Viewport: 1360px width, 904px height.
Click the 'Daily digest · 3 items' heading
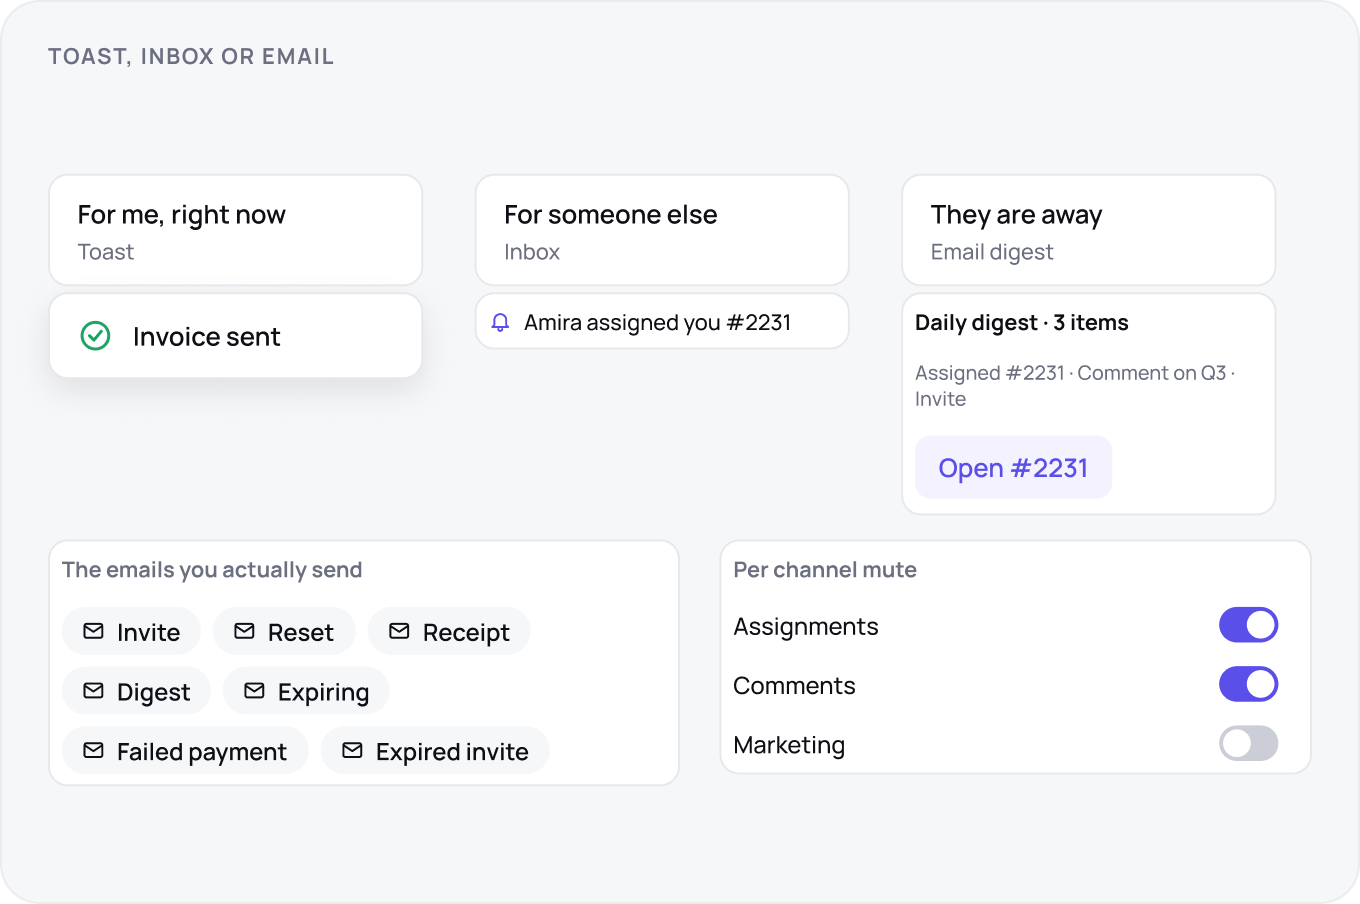[1021, 322]
